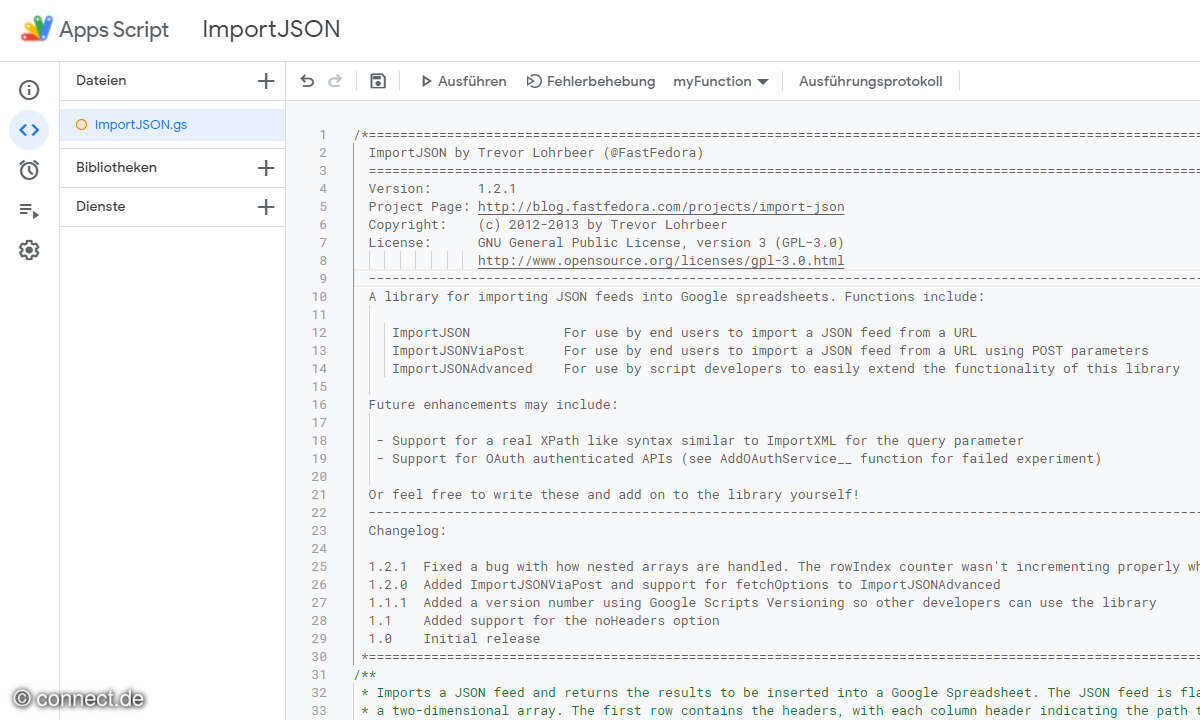Image resolution: width=1200 pixels, height=720 pixels.
Task: Add a service next to Dienste
Action: pyautogui.click(x=265, y=207)
